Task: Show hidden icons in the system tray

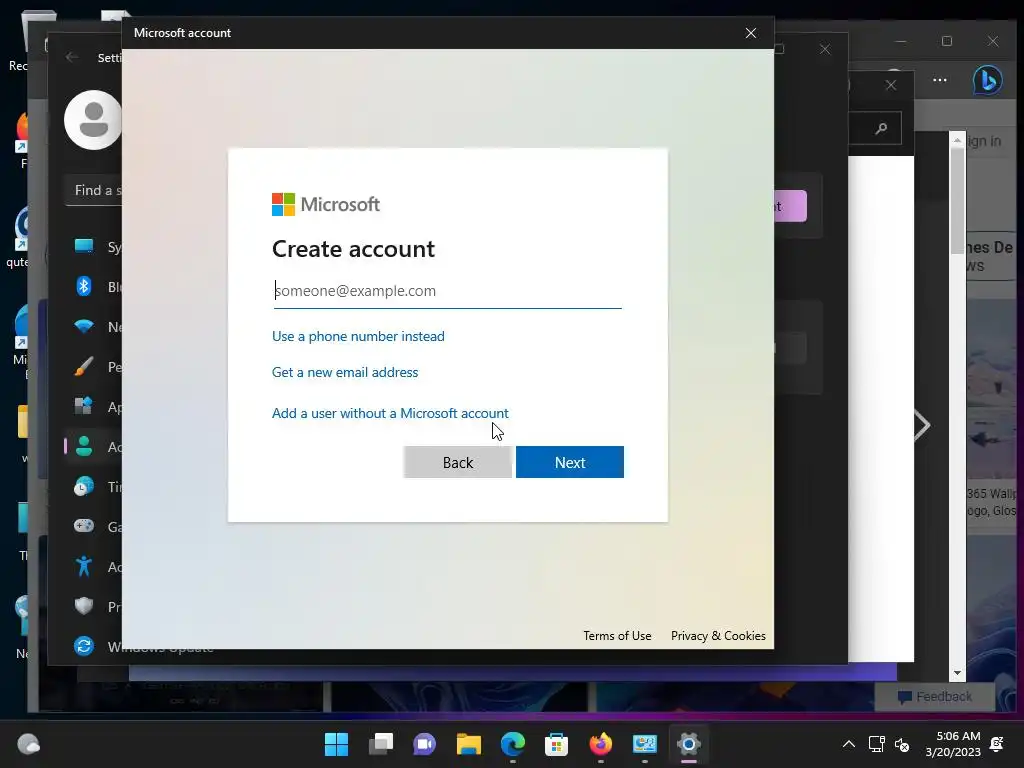Action: [848, 744]
